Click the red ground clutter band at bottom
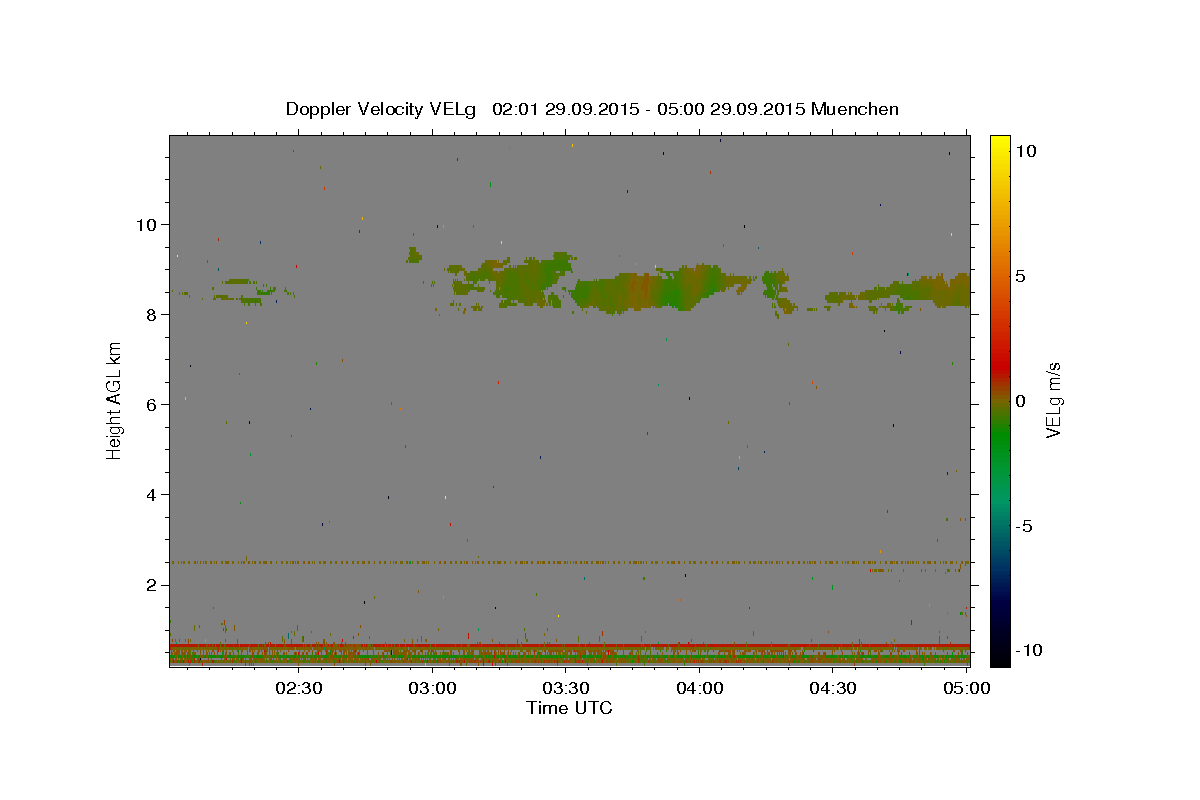 [569, 646]
